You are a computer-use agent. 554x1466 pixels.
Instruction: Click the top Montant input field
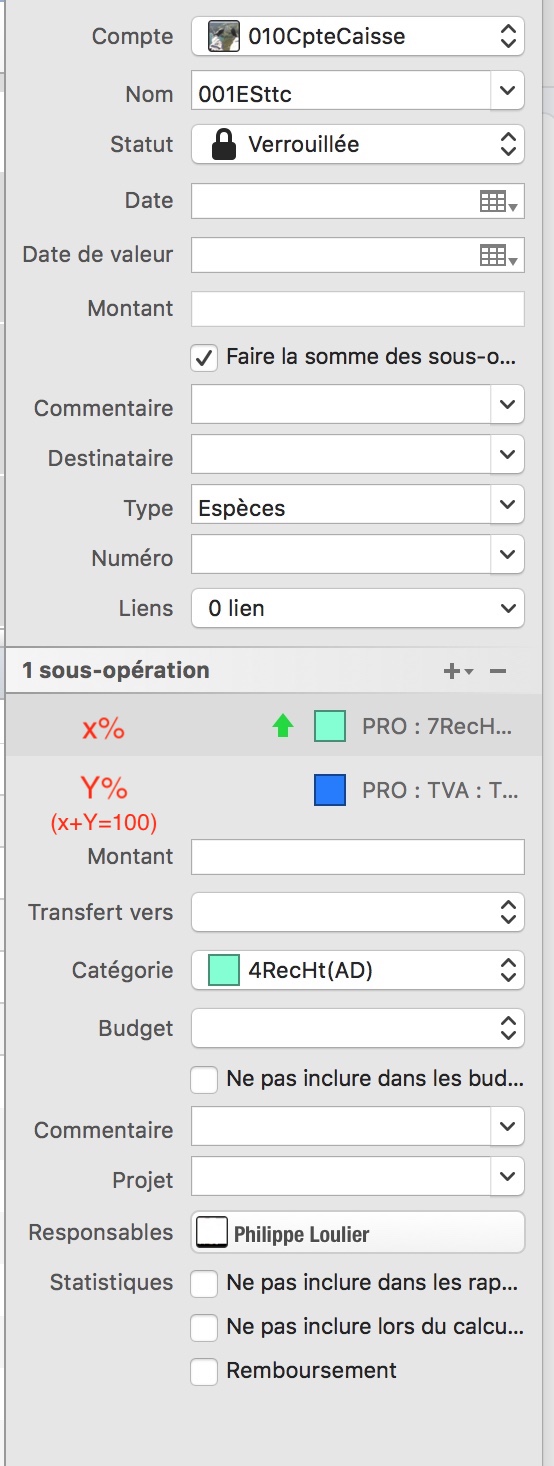358,308
